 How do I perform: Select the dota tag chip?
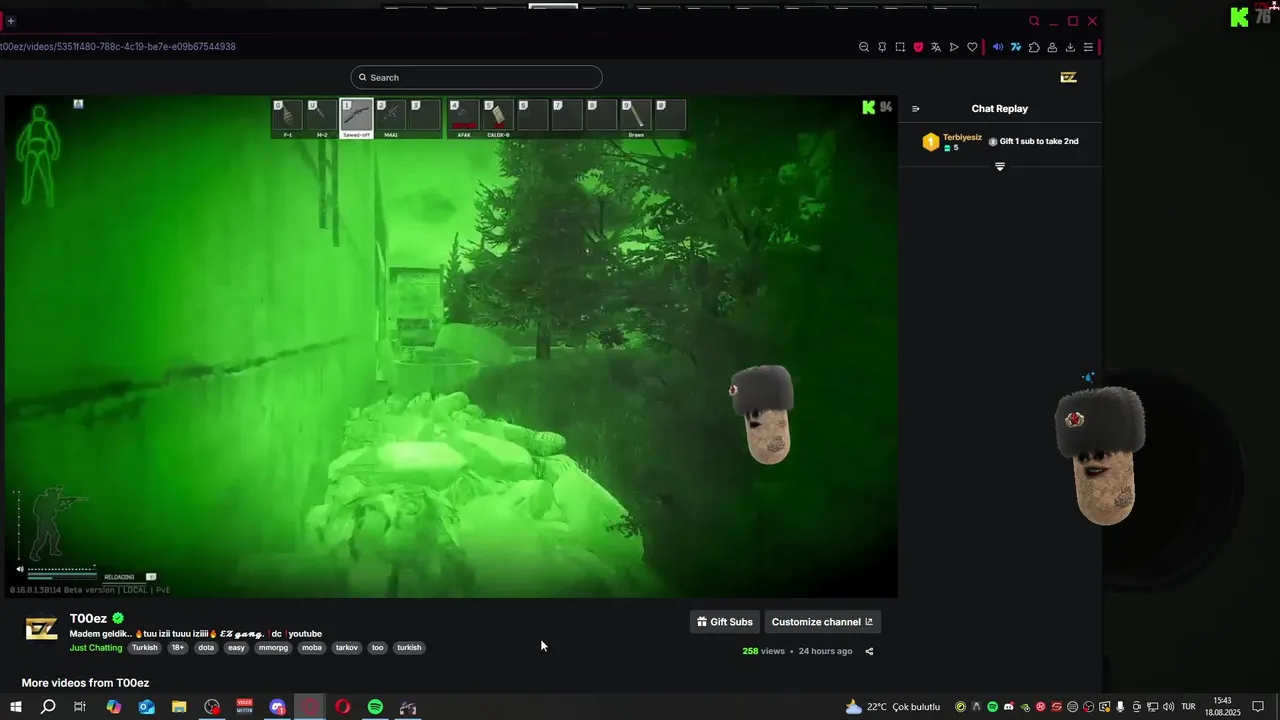point(206,648)
